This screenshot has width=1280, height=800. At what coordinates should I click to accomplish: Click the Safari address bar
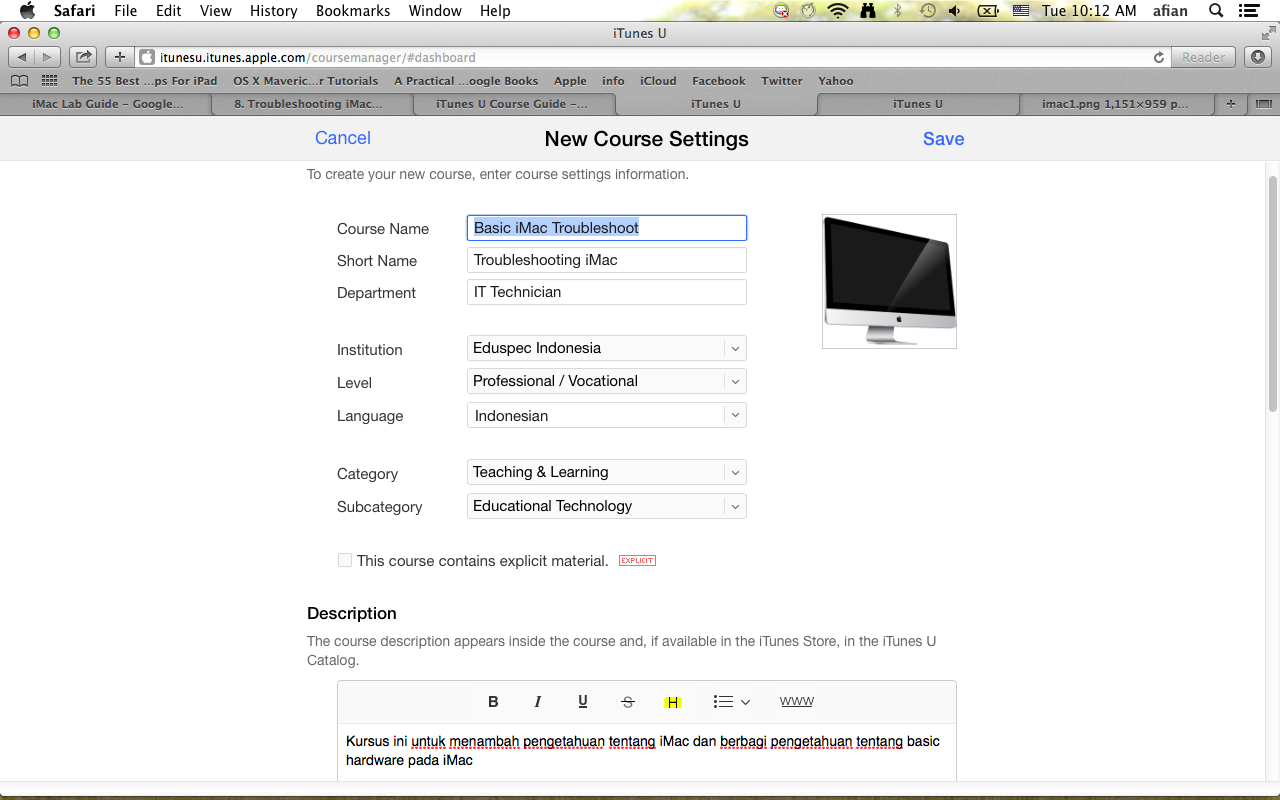653,57
